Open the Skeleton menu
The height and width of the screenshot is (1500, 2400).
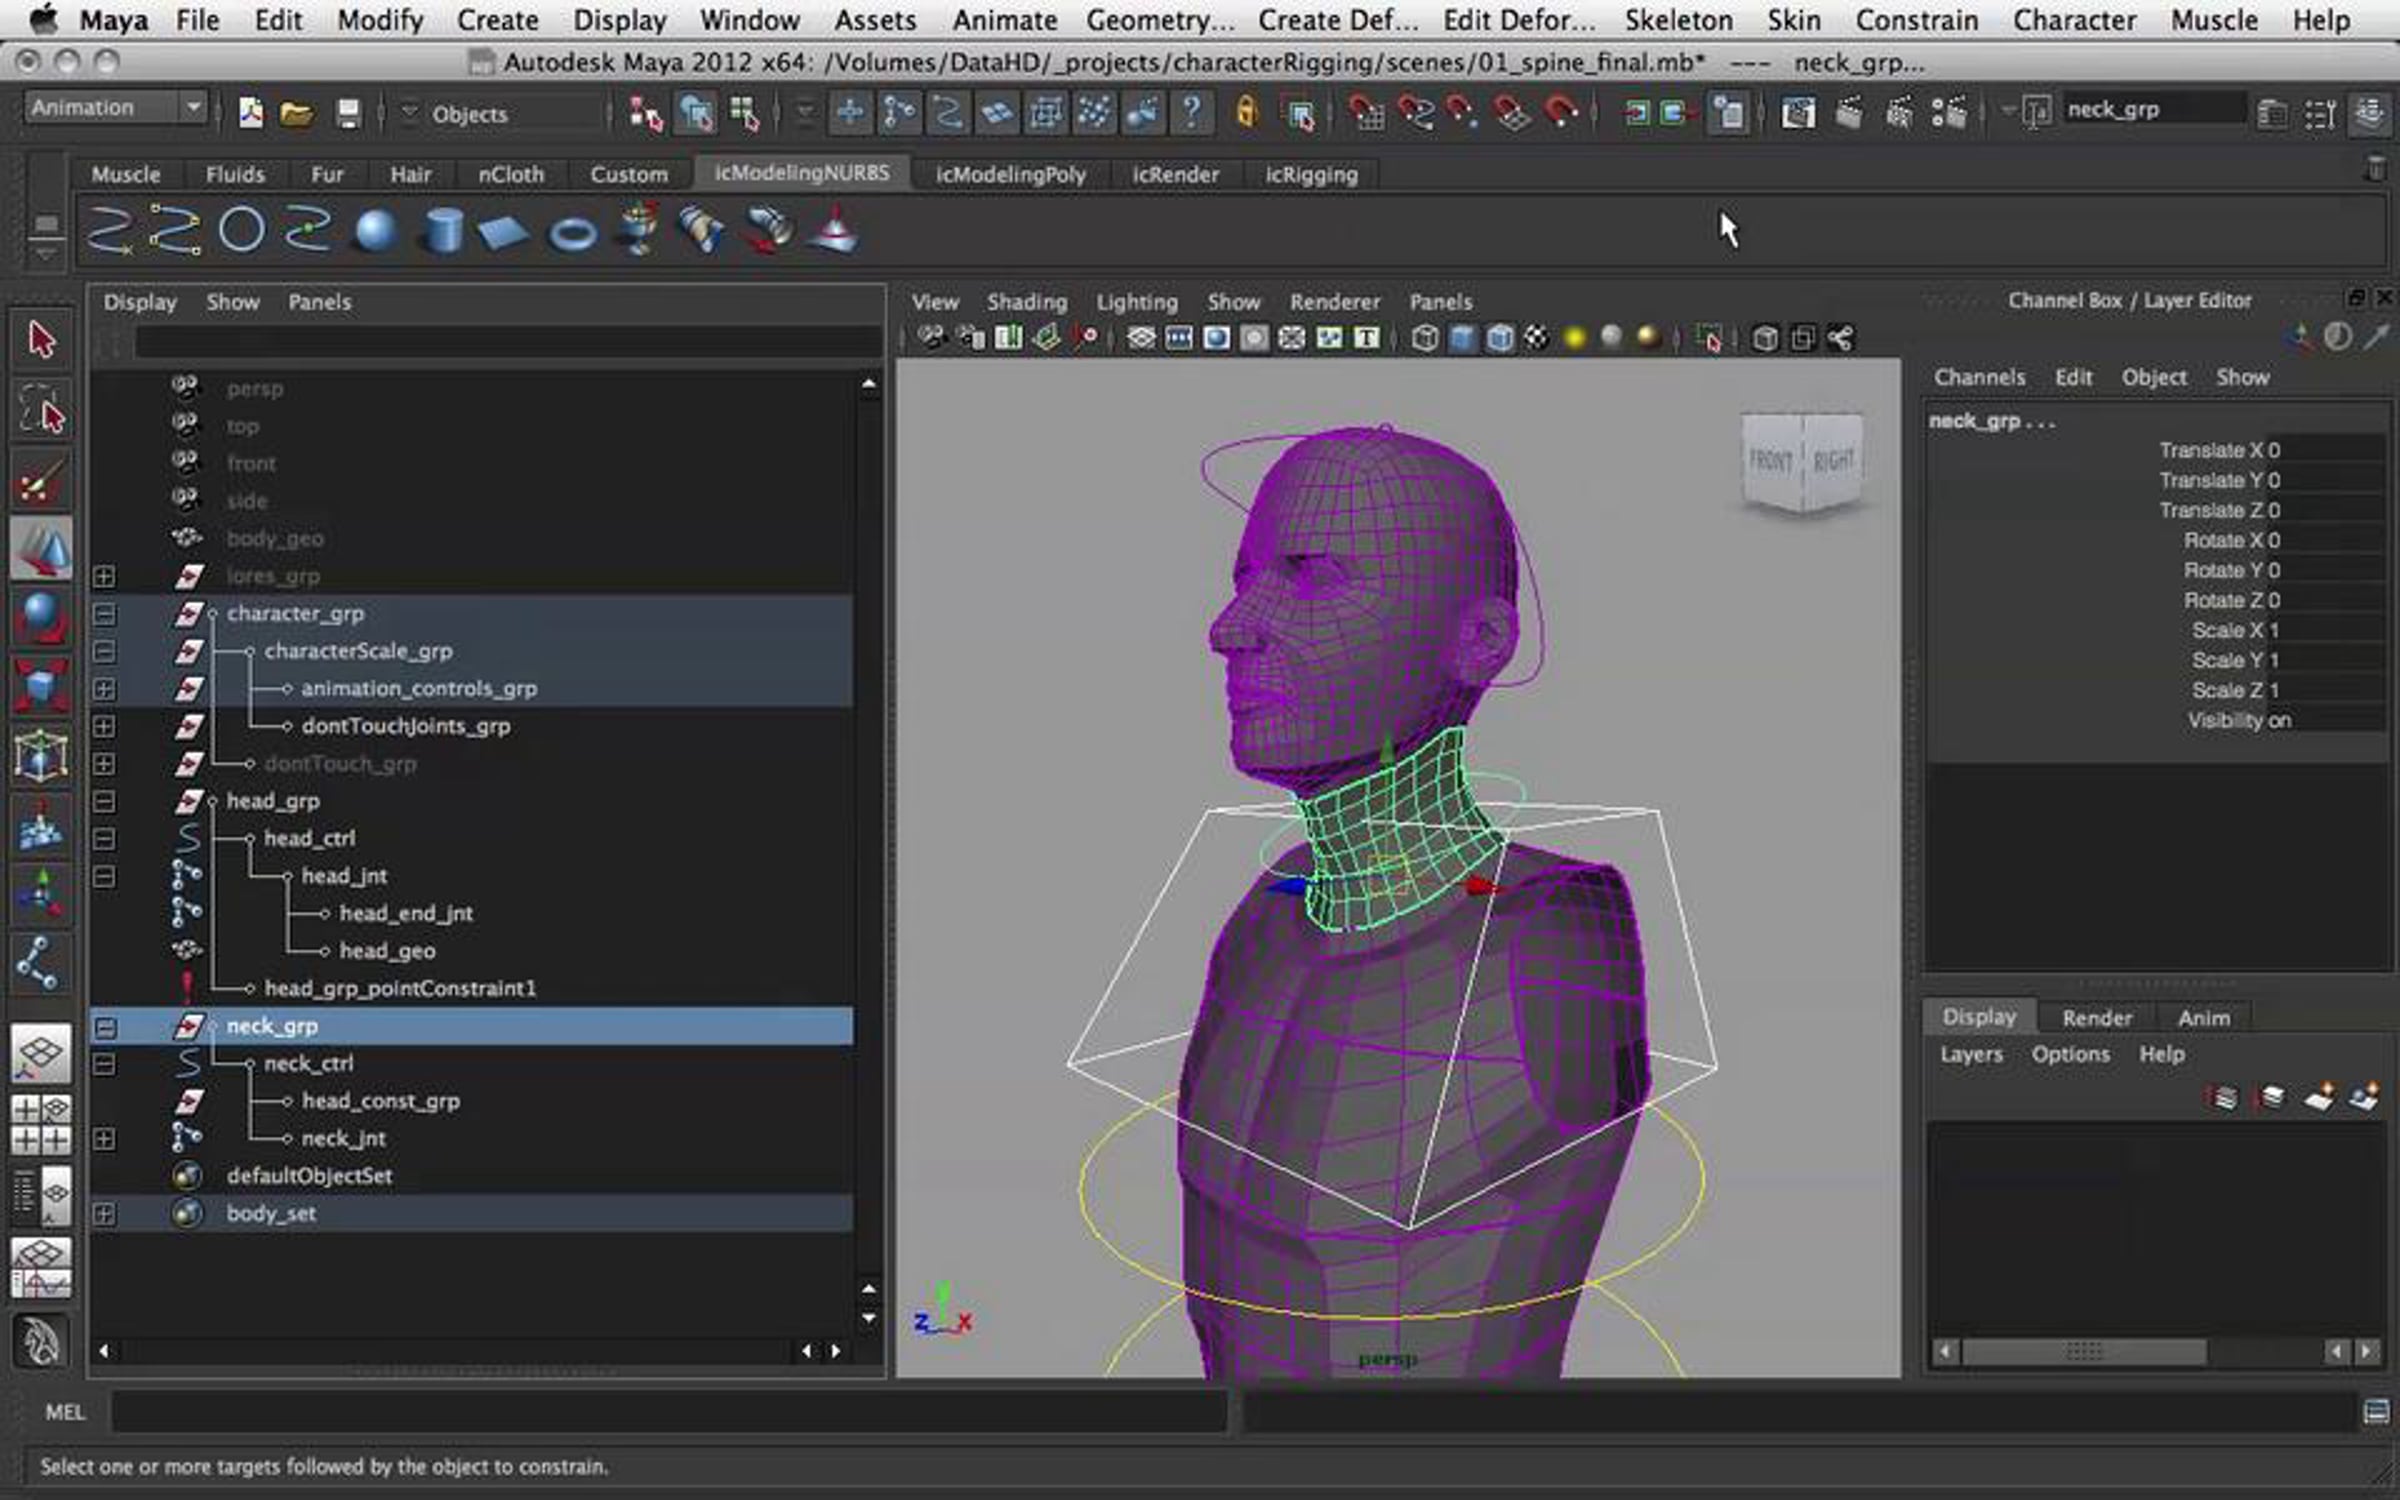(x=1678, y=20)
